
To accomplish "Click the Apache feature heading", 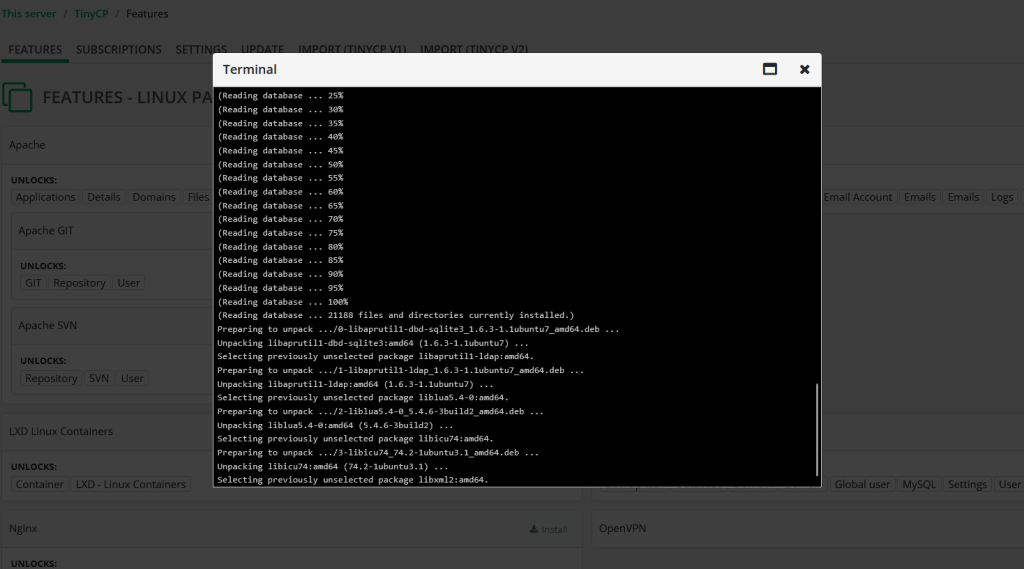I will coord(27,145).
